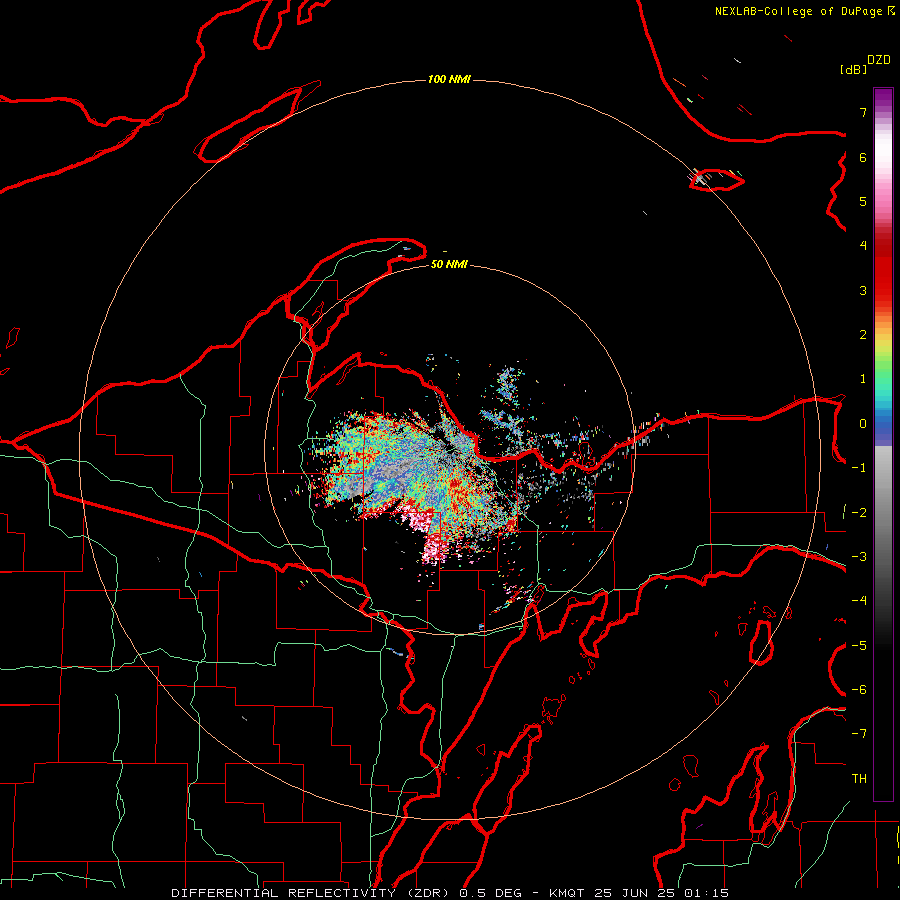Image resolution: width=900 pixels, height=900 pixels.
Task: Click the 50 NMI range ring label
Action: click(449, 264)
